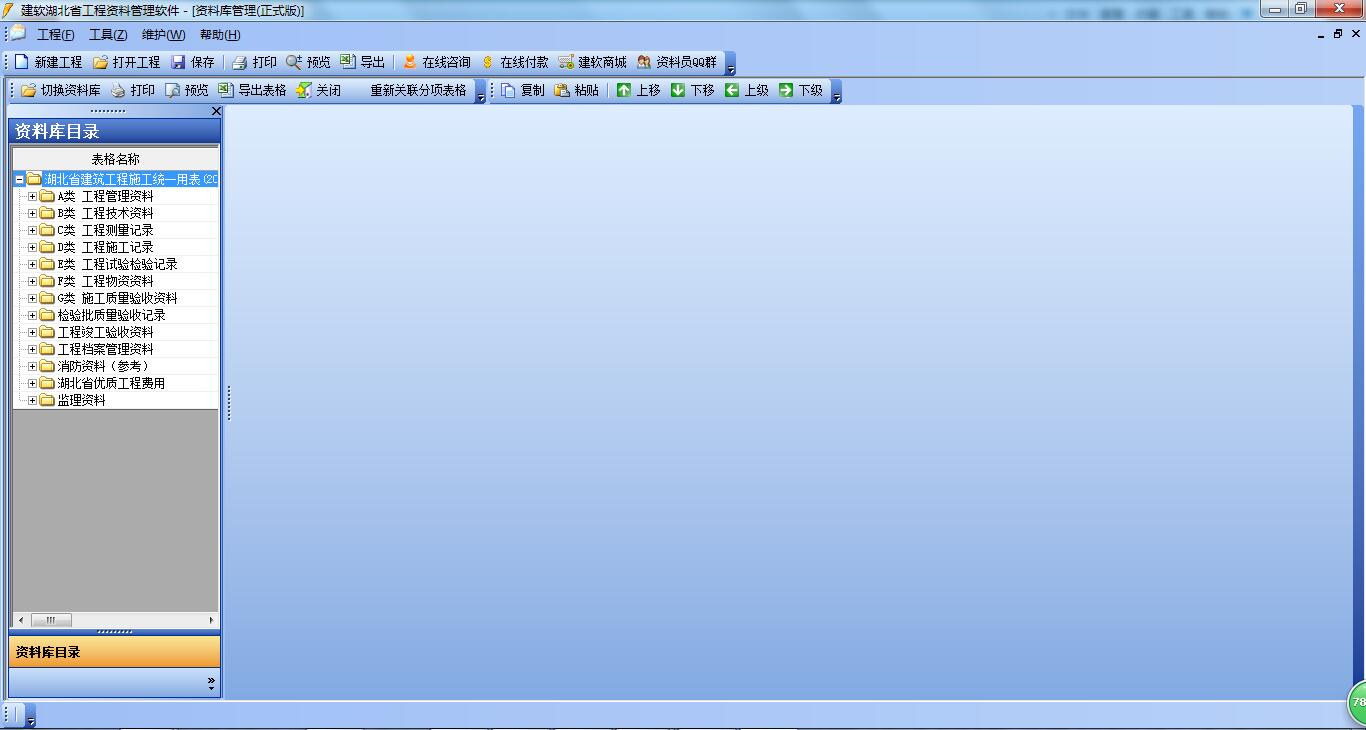The height and width of the screenshot is (730, 1366).
Task: Open main toolbar options dropdown after 资料员QQ群
Action: [730, 63]
